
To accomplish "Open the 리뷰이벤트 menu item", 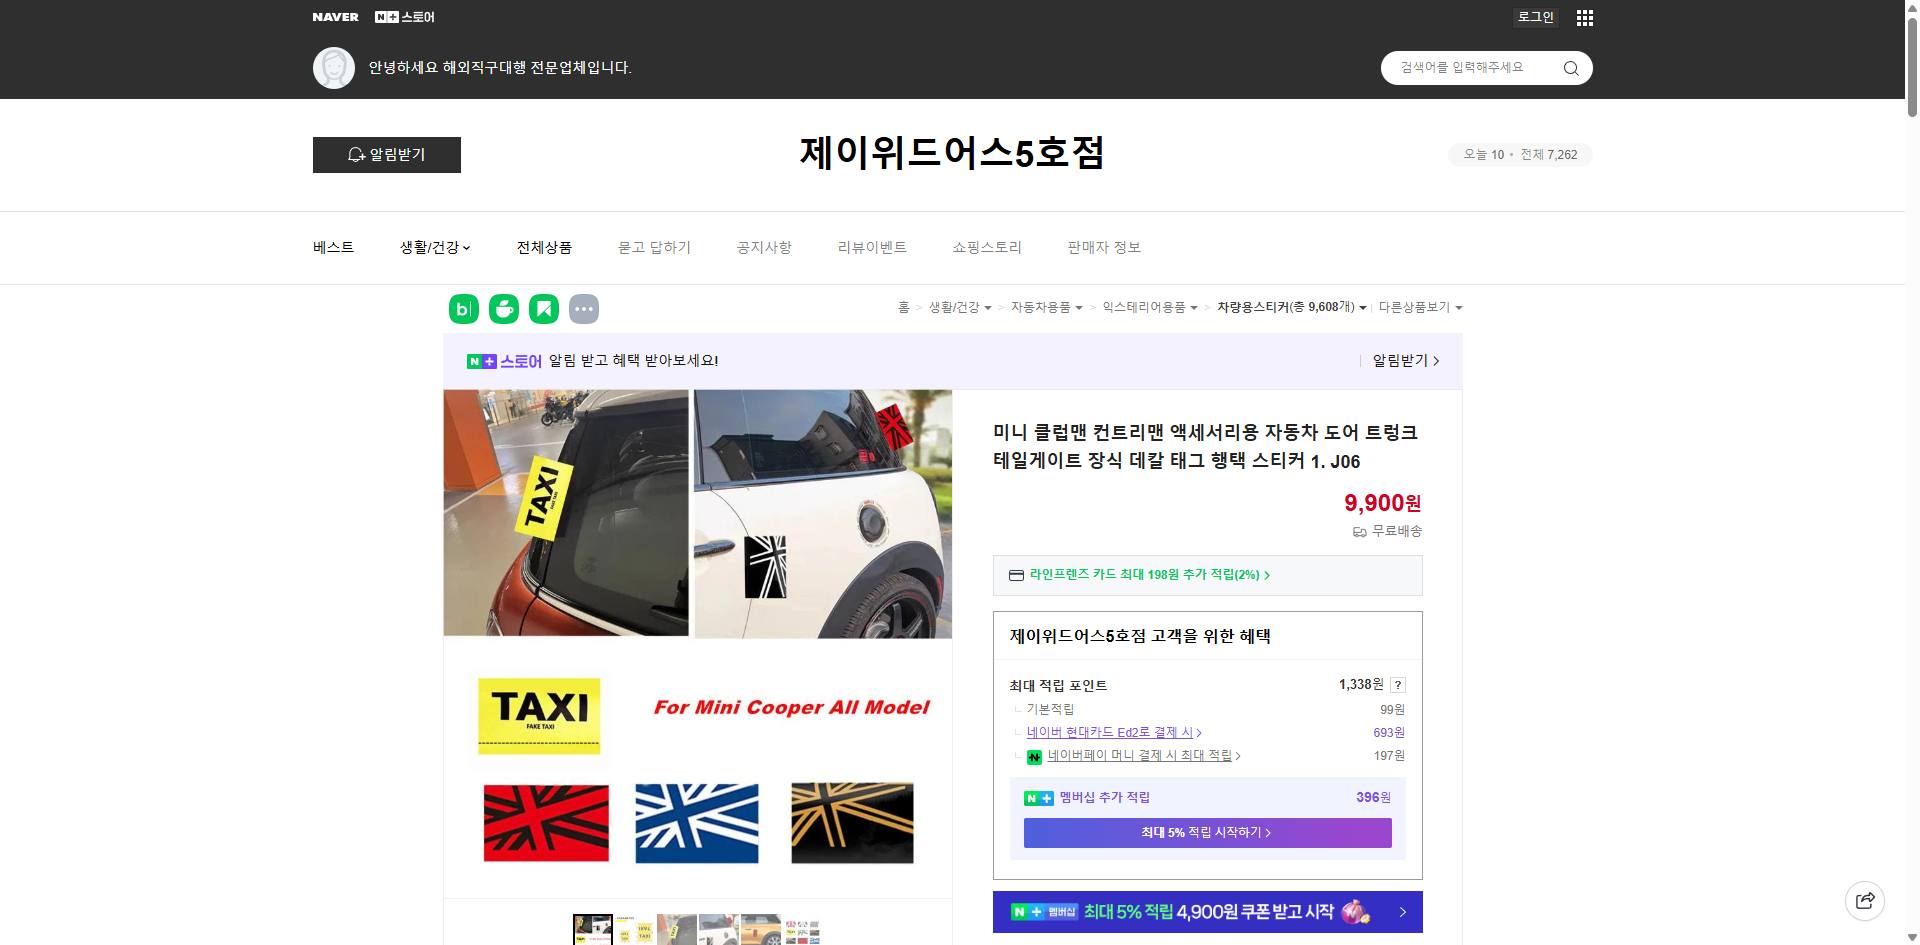I will [x=872, y=247].
